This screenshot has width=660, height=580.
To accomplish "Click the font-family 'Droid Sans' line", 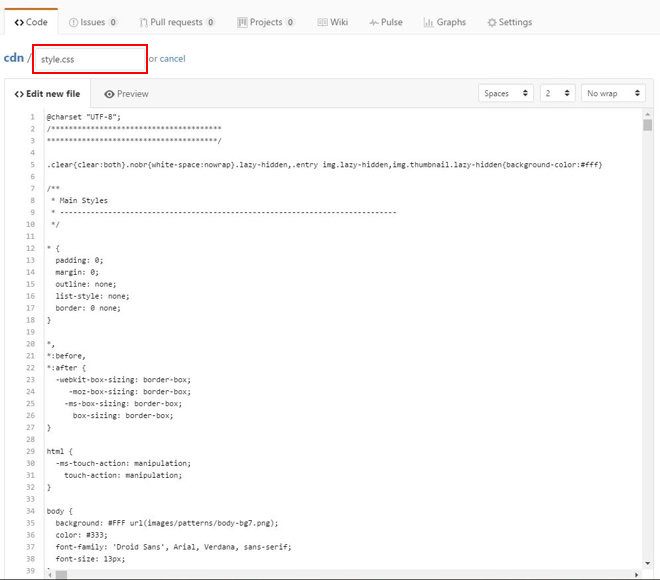I will click(173, 547).
